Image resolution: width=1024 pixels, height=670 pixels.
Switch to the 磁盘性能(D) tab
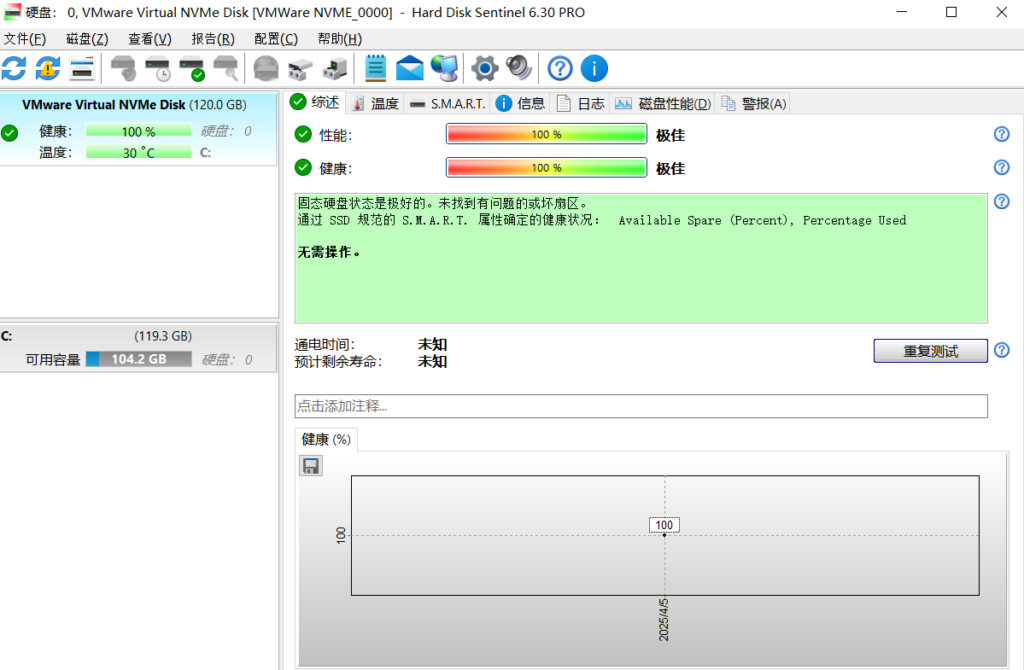point(663,103)
